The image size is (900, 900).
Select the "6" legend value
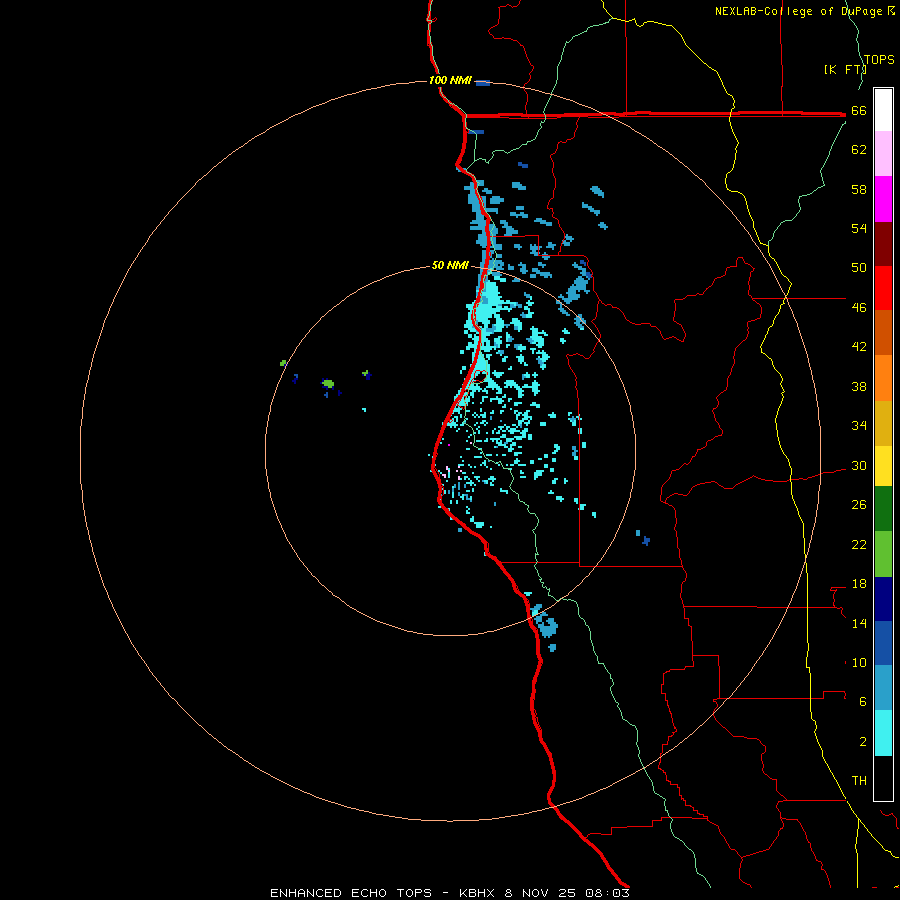click(x=863, y=702)
